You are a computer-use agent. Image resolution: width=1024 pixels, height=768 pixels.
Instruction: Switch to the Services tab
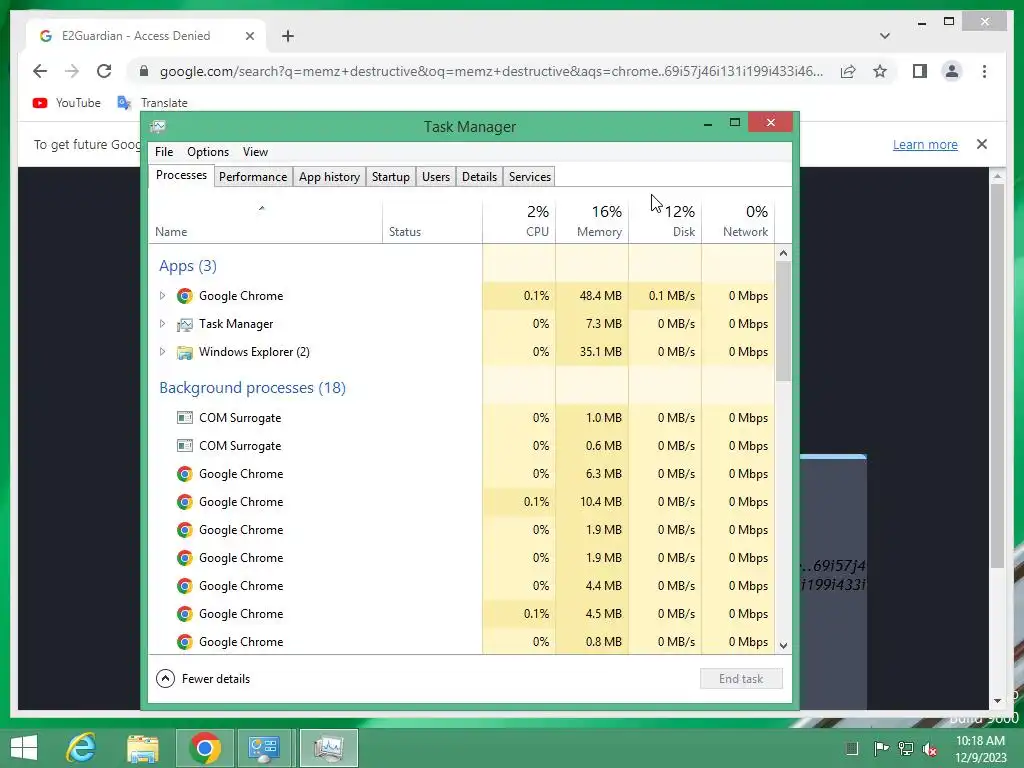point(530,176)
